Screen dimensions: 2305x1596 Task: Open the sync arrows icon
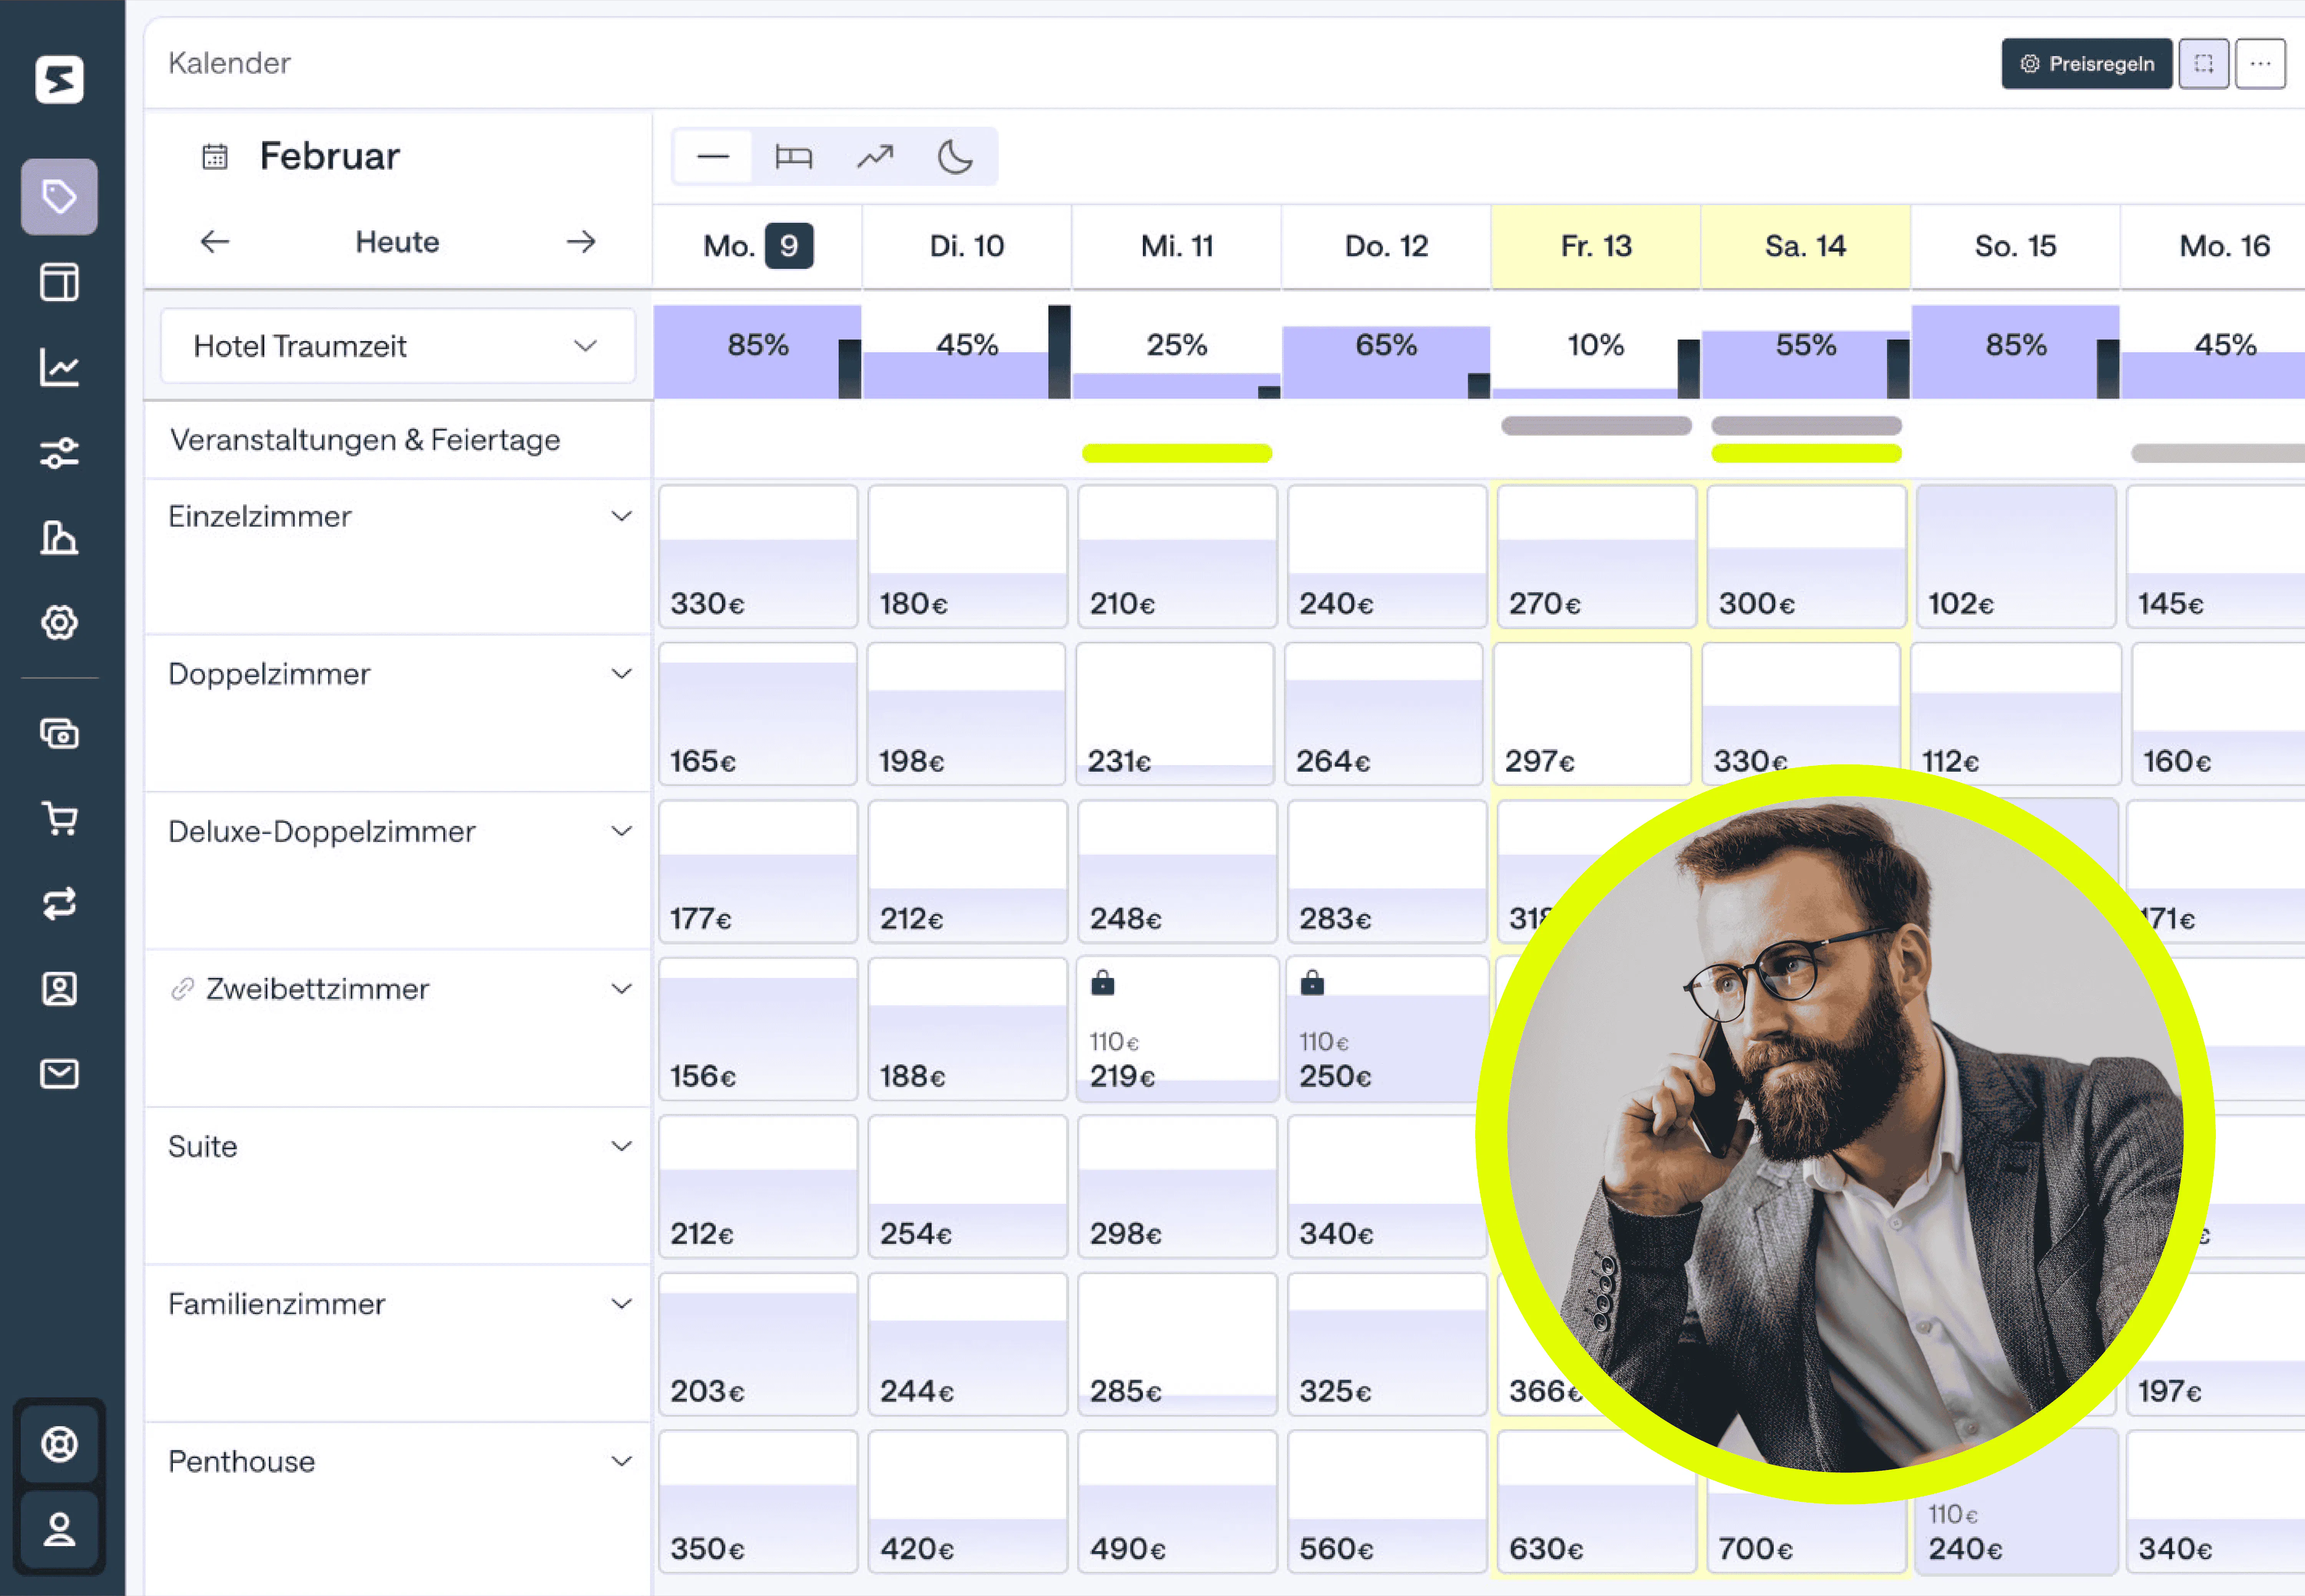(59, 903)
